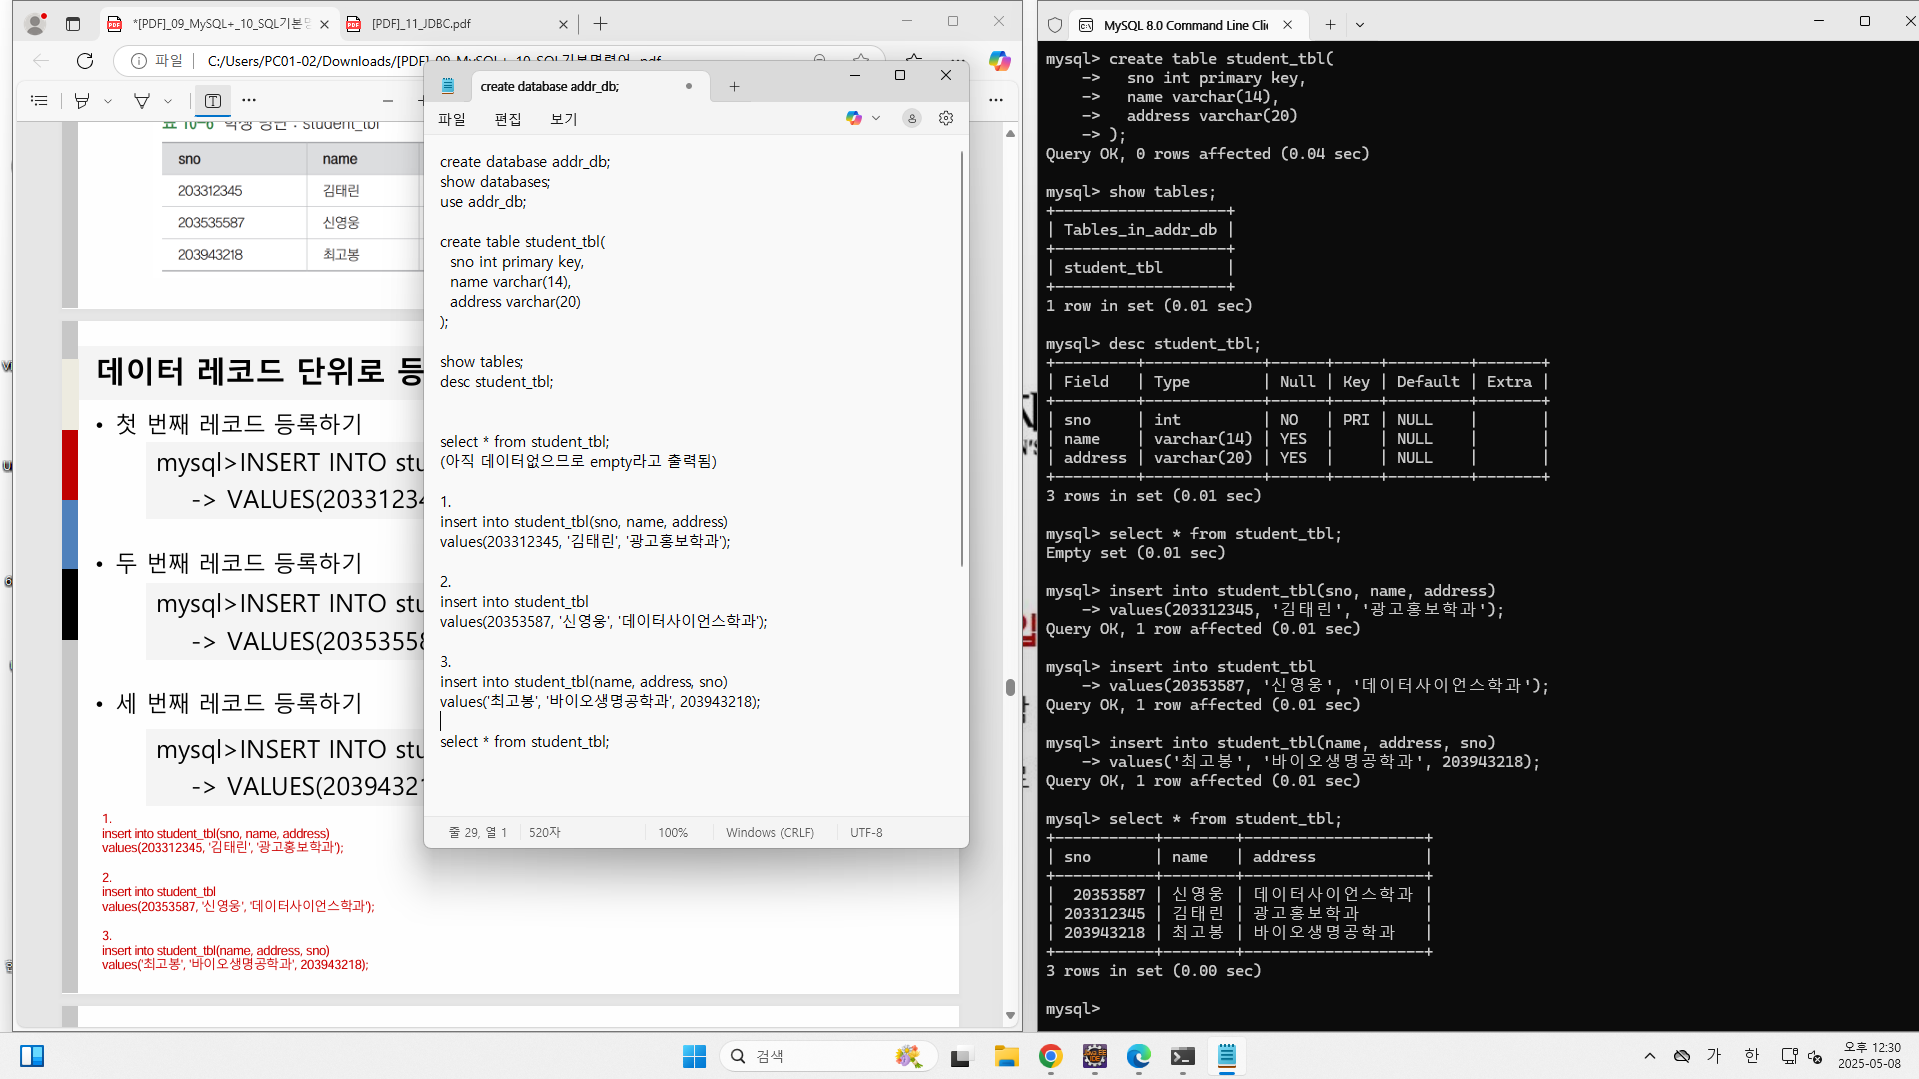Viewport: 1919px width, 1079px height.
Task: Click UTF-8 encoding in Notepad status bar
Action: pyautogui.click(x=865, y=831)
